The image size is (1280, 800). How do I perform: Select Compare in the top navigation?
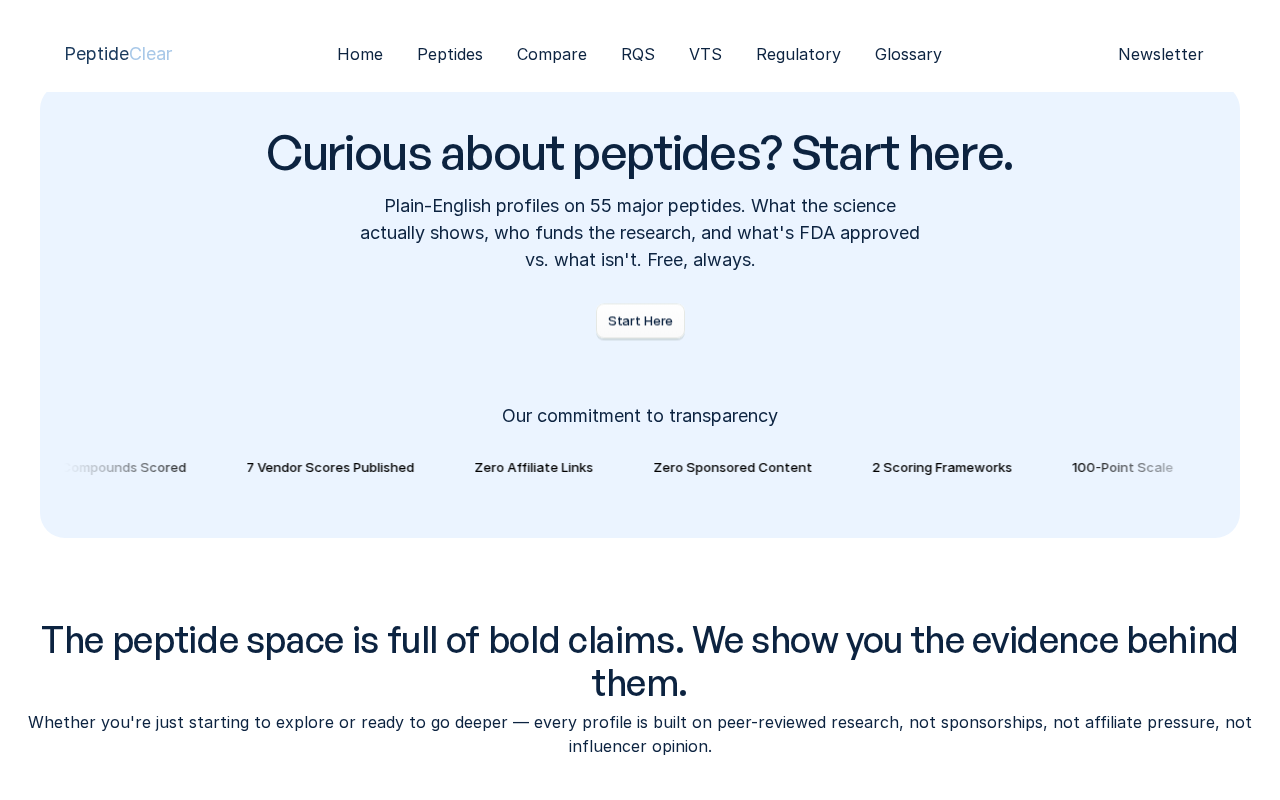(x=552, y=54)
